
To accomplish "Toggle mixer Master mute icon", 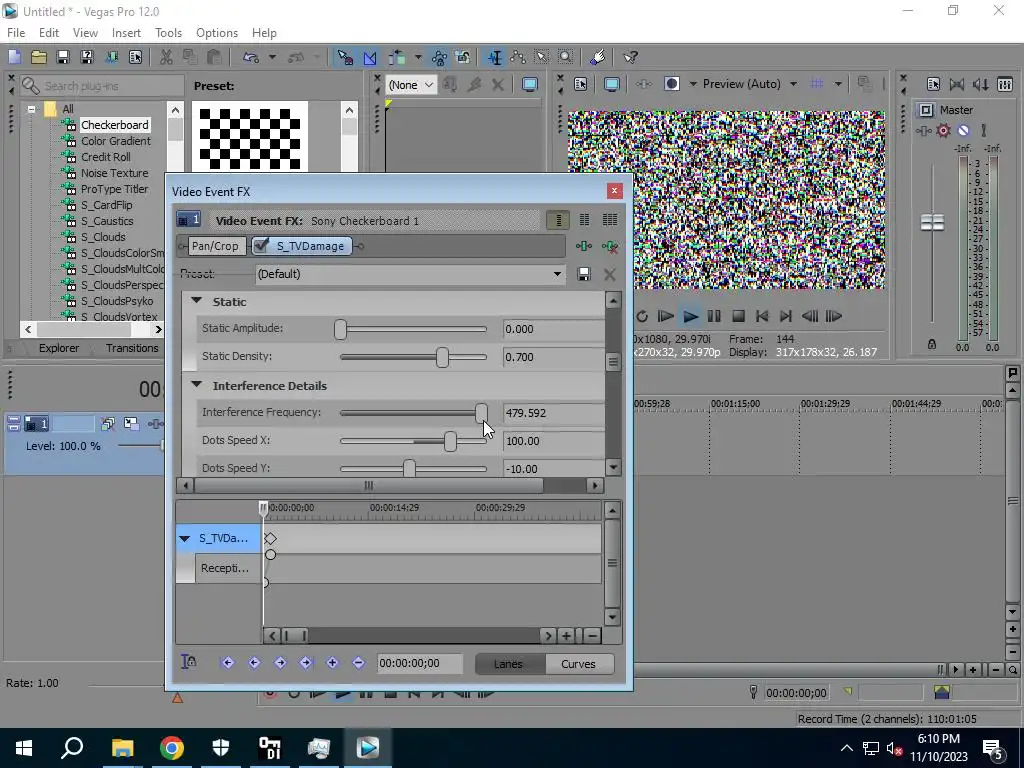I will point(963,131).
